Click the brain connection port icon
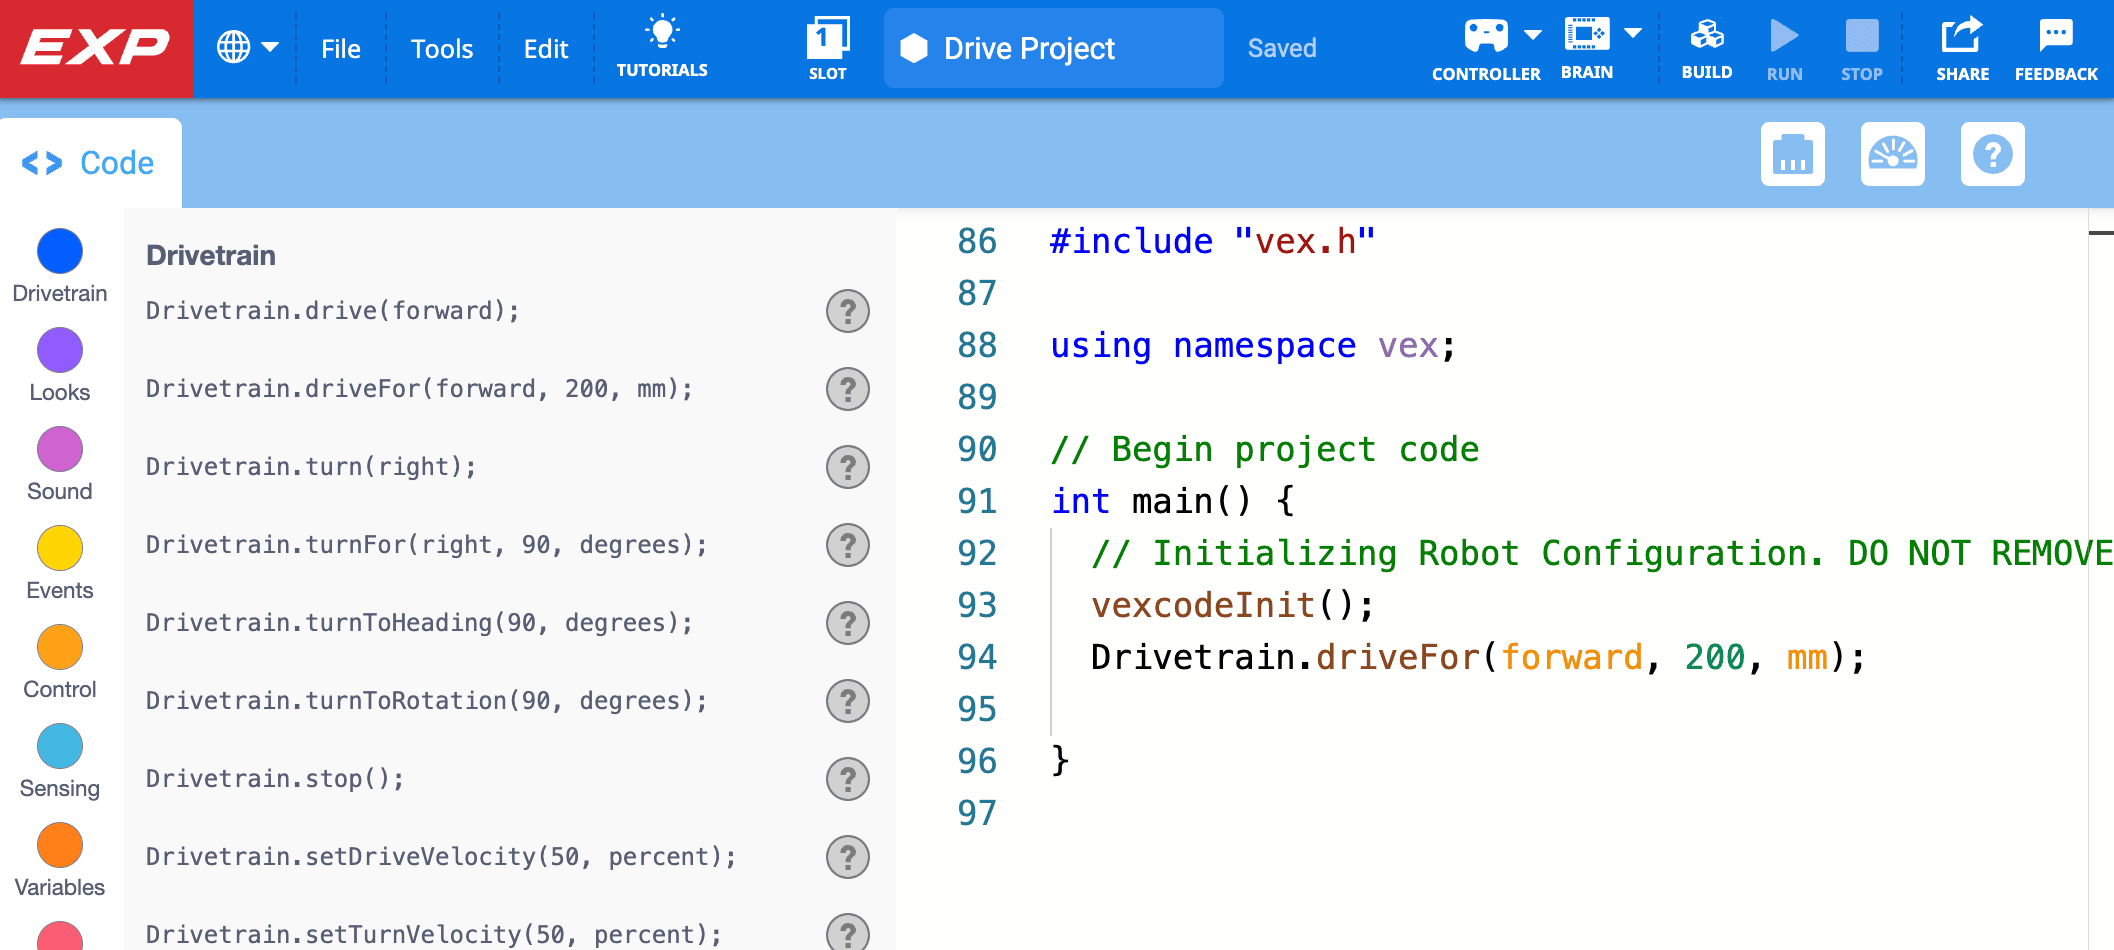The image size is (2114, 950). (1792, 153)
